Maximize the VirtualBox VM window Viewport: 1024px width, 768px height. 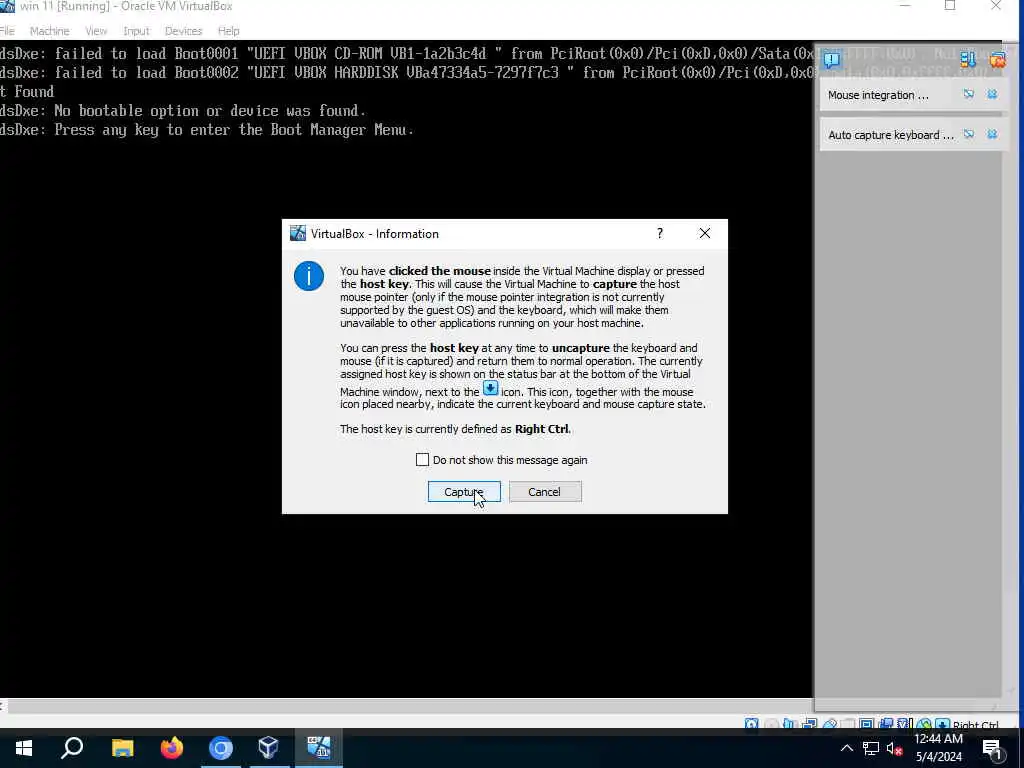click(950, 7)
